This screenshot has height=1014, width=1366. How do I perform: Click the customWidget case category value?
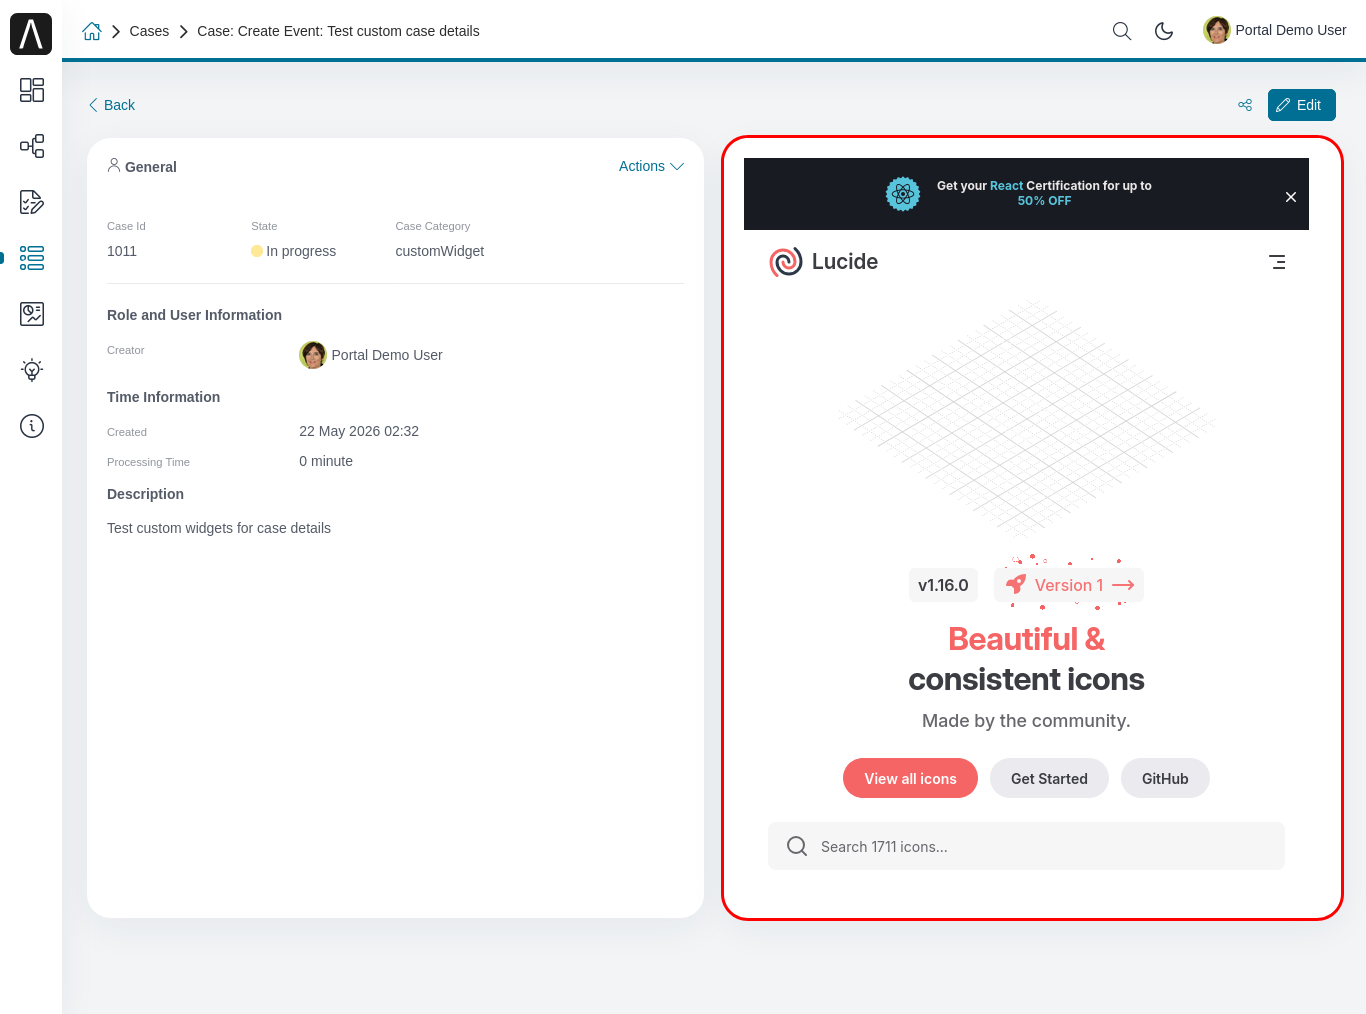pos(440,251)
